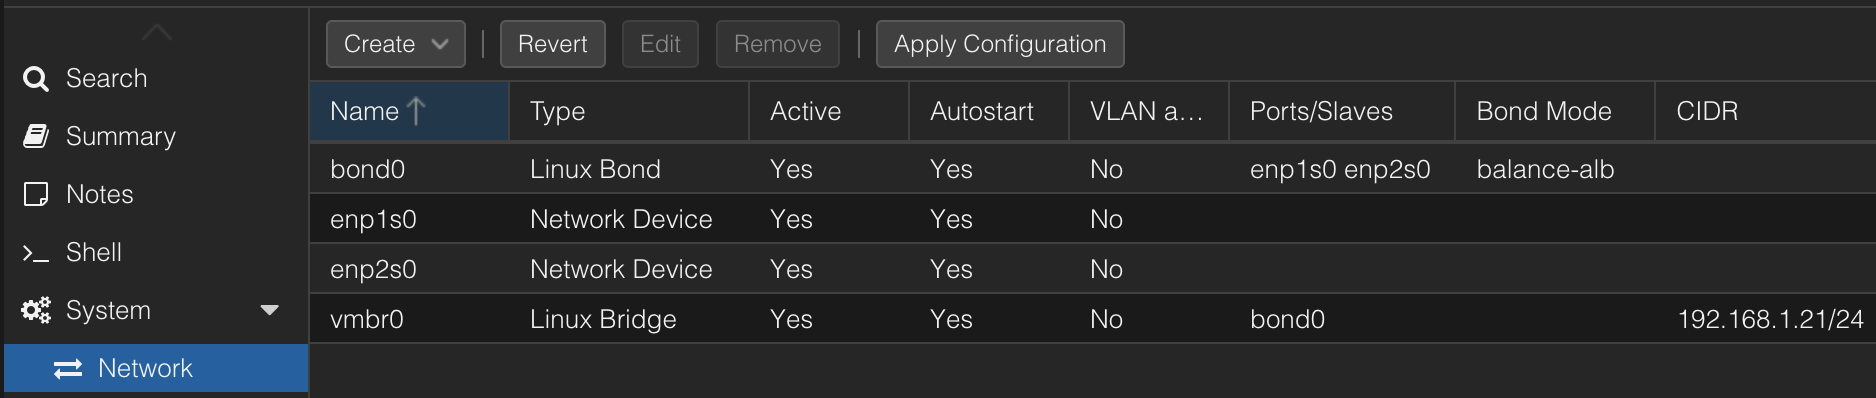The width and height of the screenshot is (1876, 398).
Task: Sort table by the Type column header
Action: (629, 111)
